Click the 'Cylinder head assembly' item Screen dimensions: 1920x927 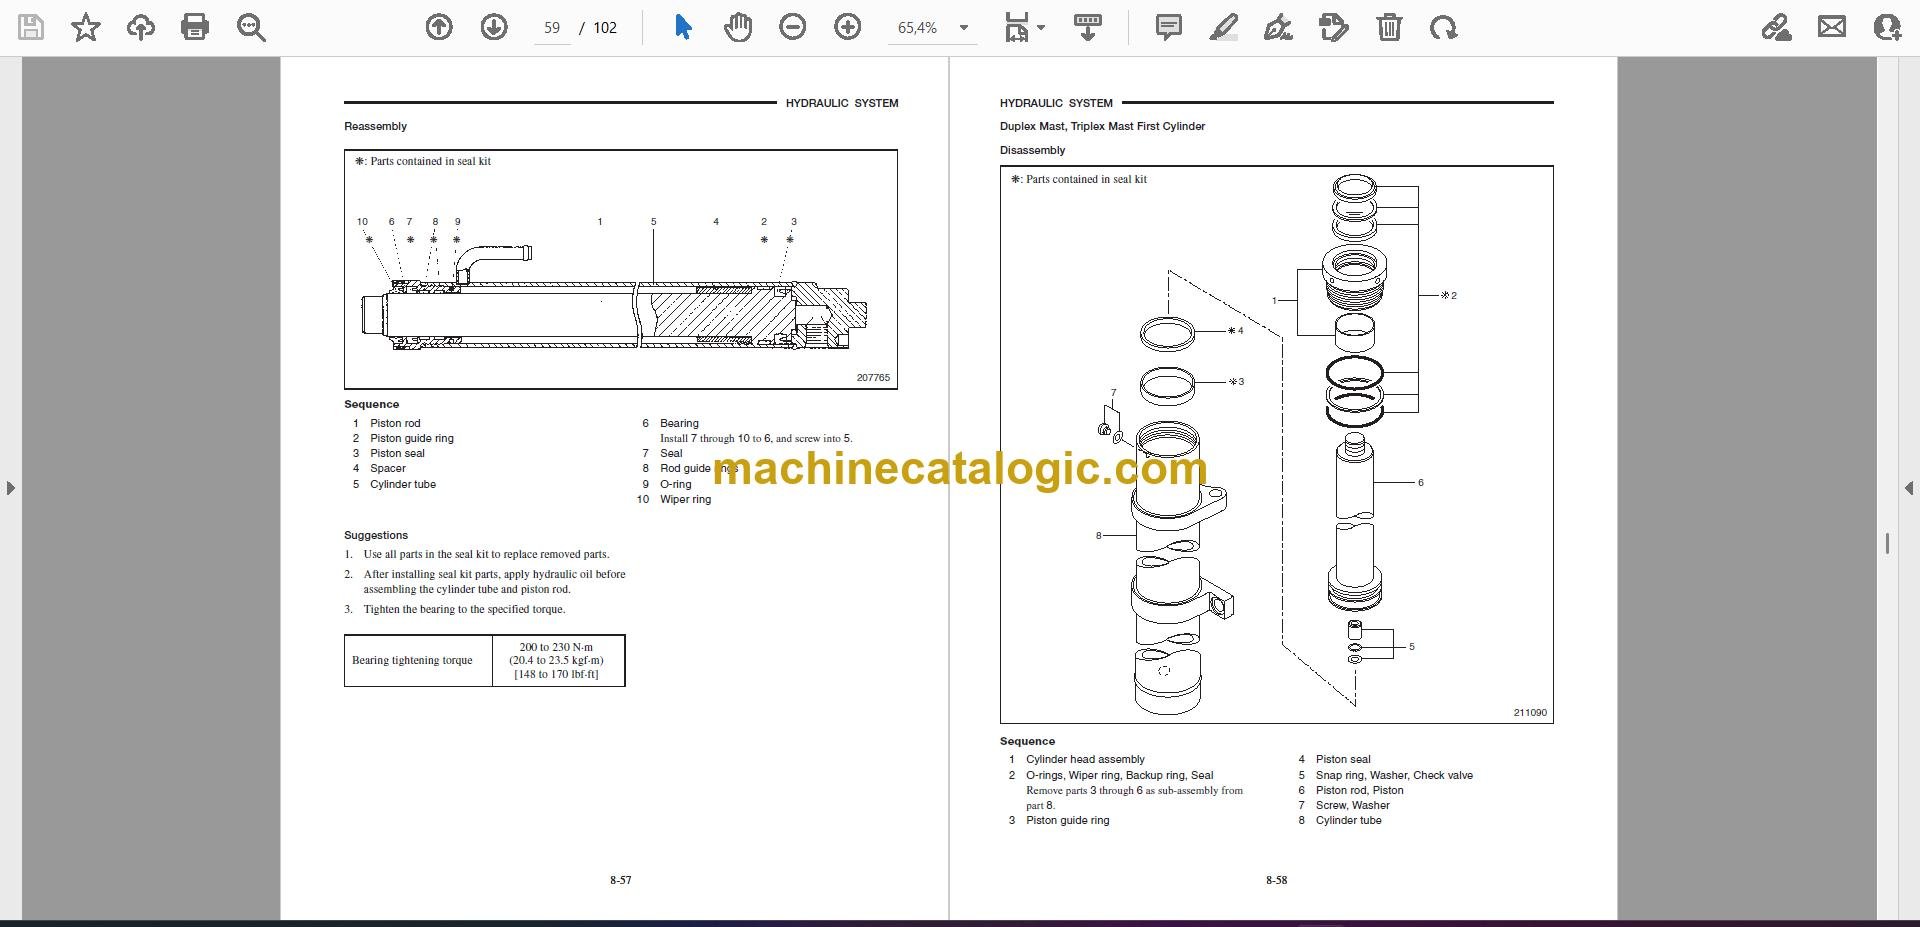[x=1085, y=759]
